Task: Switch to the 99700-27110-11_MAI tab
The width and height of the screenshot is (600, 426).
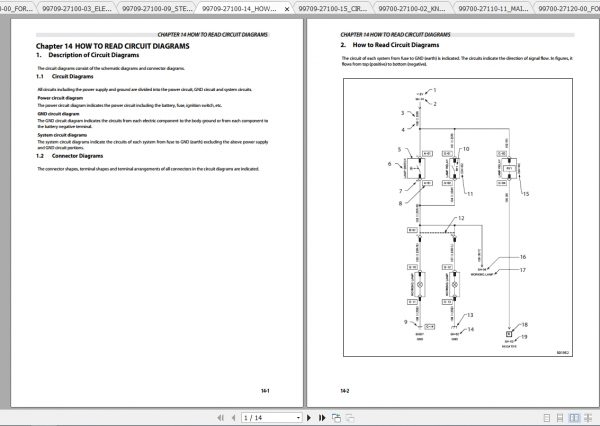Action: click(493, 8)
